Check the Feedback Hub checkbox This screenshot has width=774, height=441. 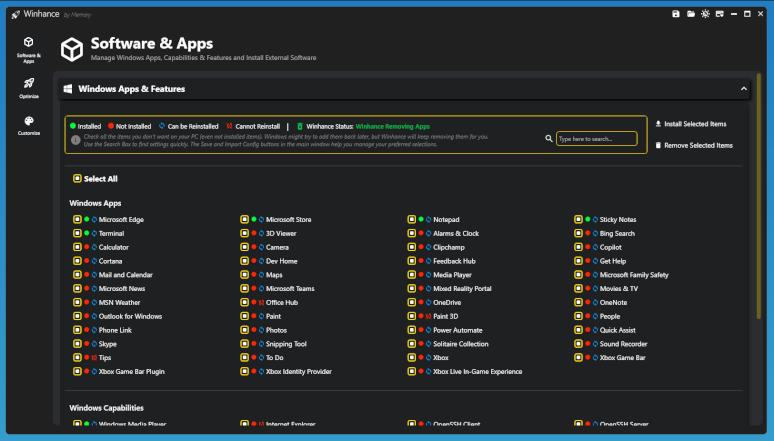(x=411, y=261)
